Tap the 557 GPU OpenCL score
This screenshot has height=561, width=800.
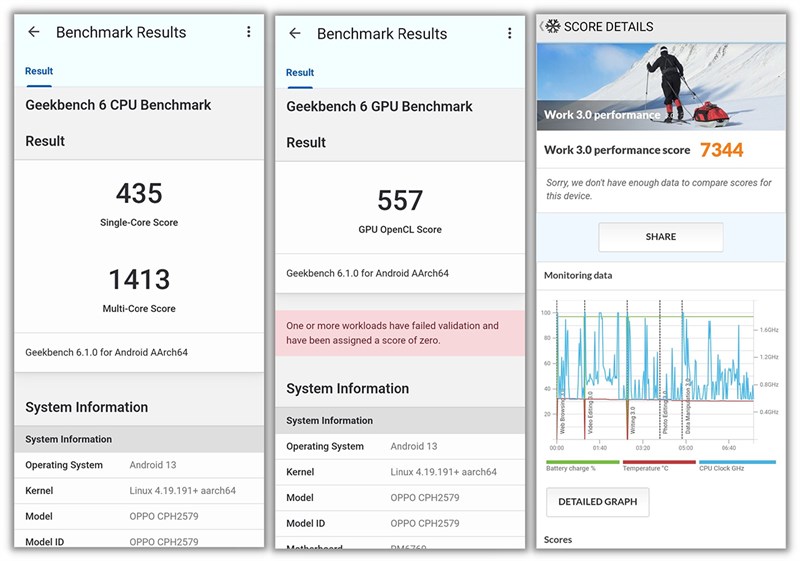(400, 200)
